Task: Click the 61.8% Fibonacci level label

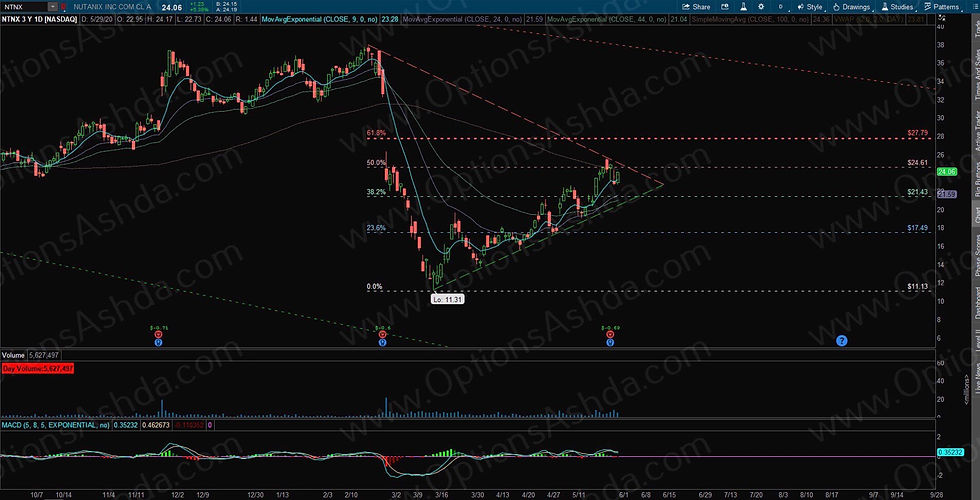Action: tap(376, 133)
